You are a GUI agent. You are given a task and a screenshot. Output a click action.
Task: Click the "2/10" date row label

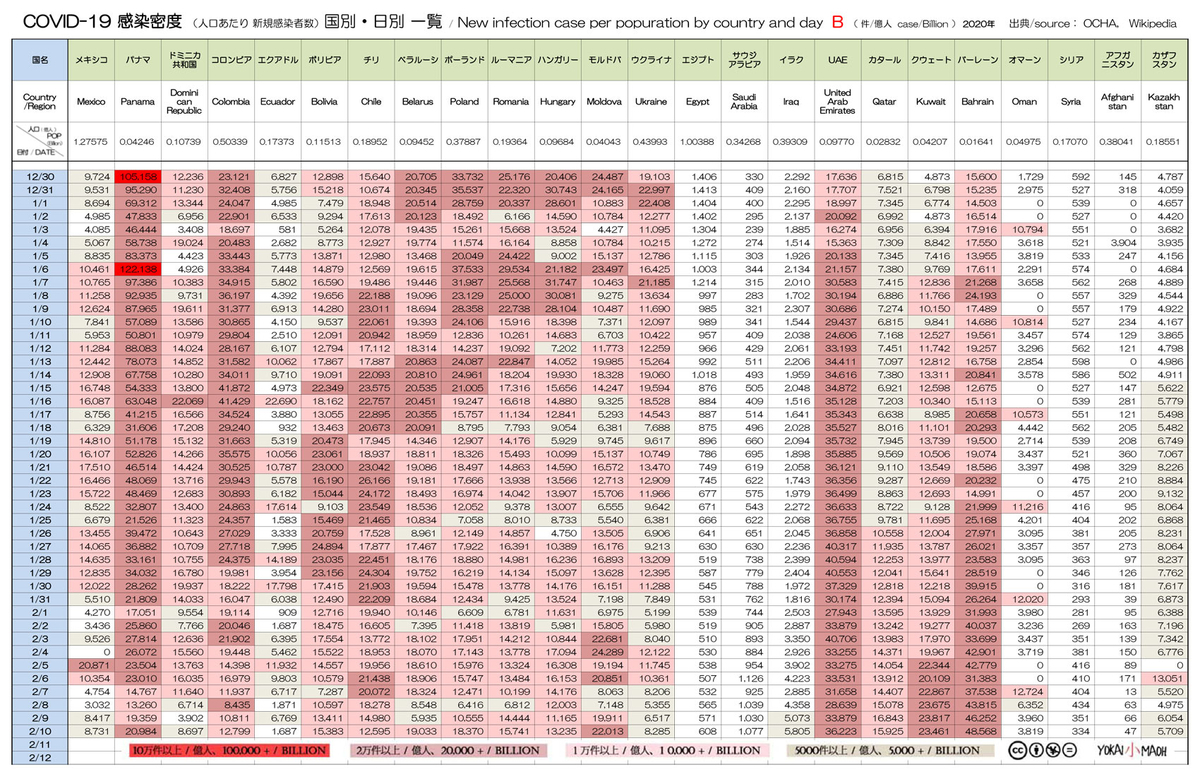pos(40,730)
